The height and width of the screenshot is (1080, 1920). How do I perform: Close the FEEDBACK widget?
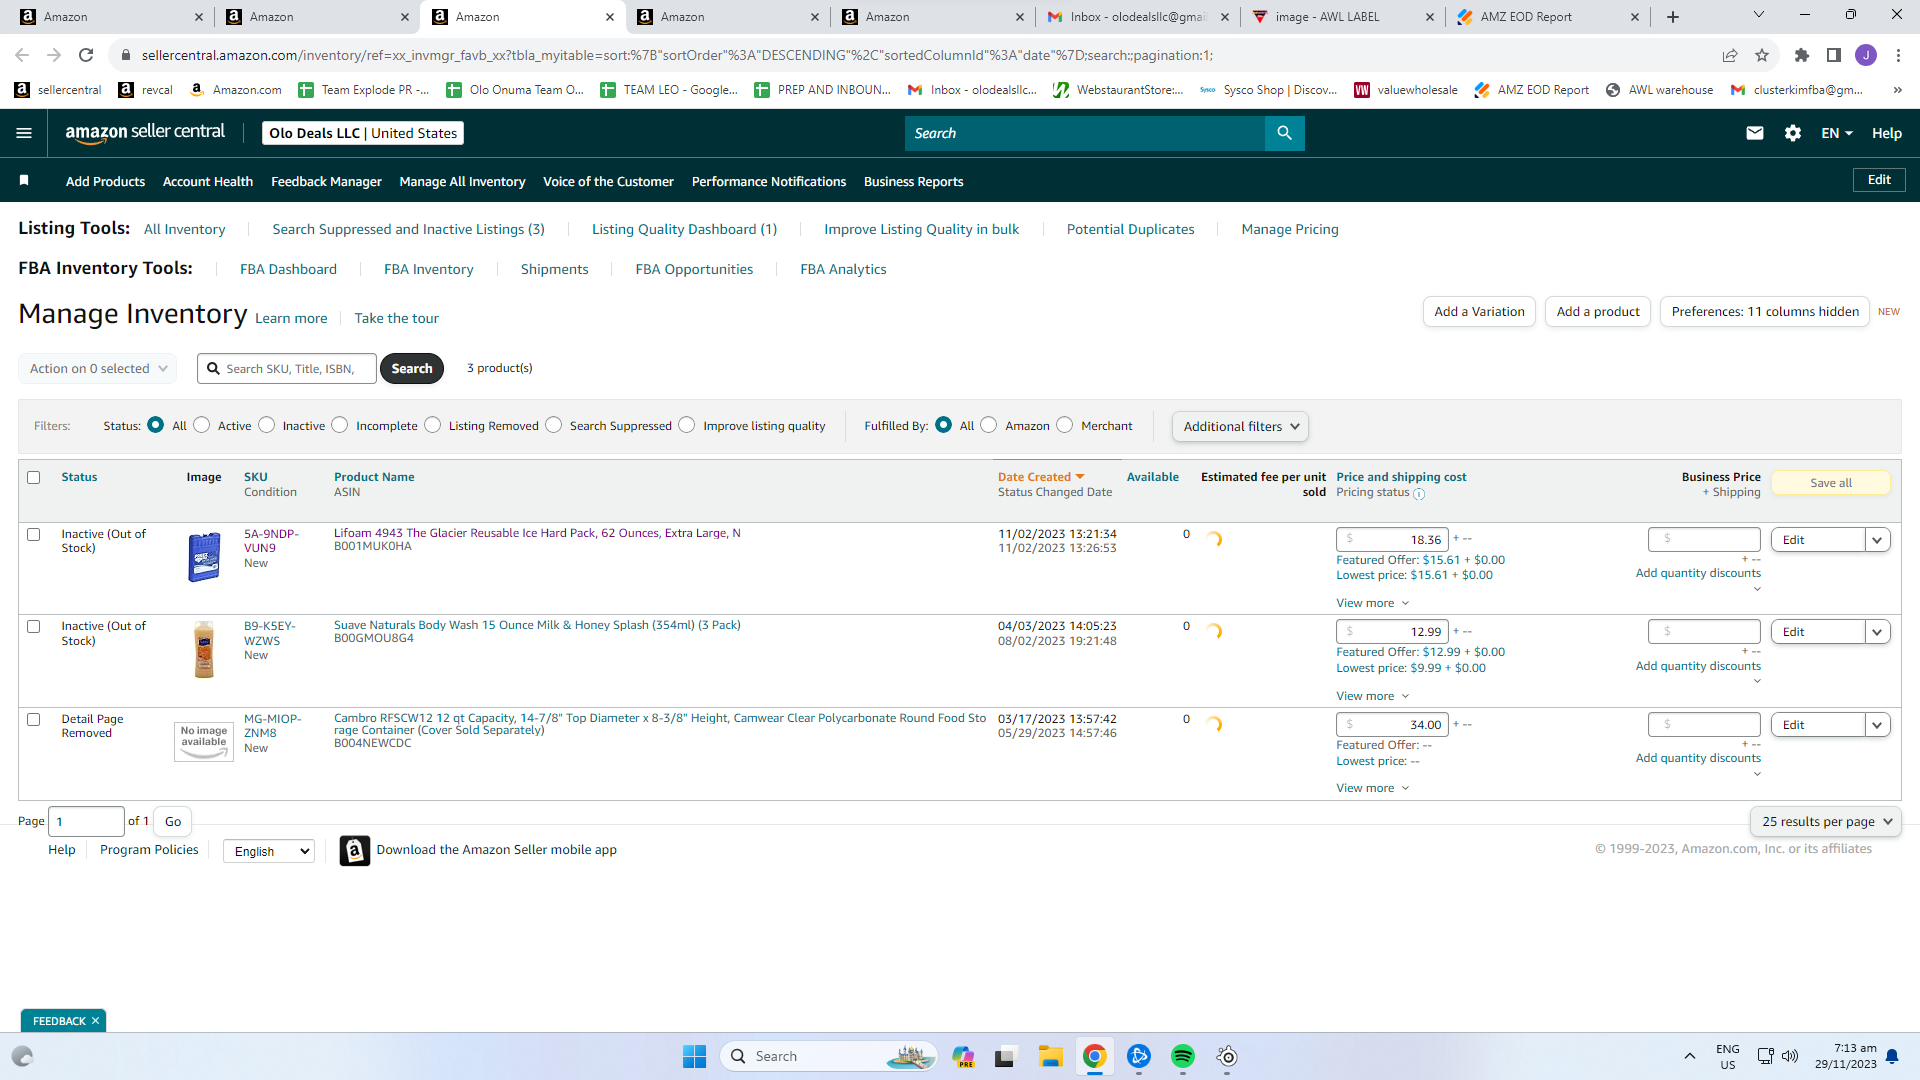(96, 1021)
